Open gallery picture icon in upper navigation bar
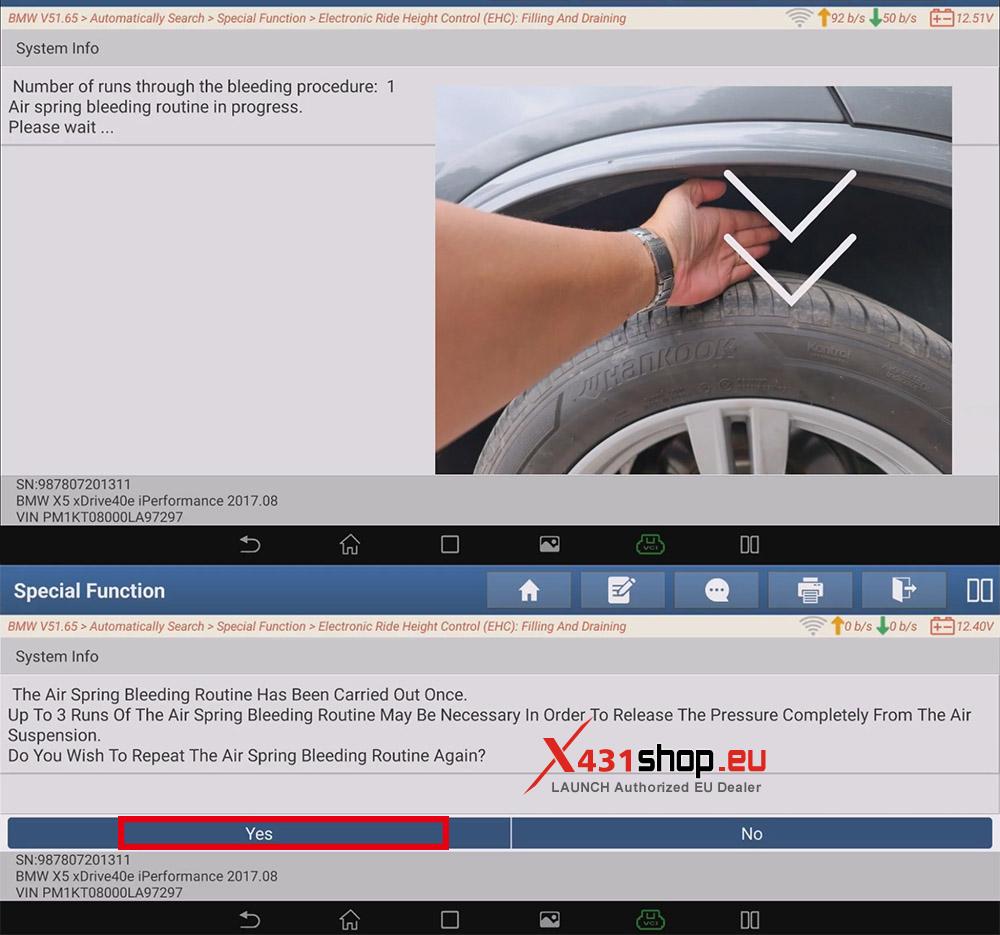This screenshot has height=935, width=1000. [x=549, y=544]
